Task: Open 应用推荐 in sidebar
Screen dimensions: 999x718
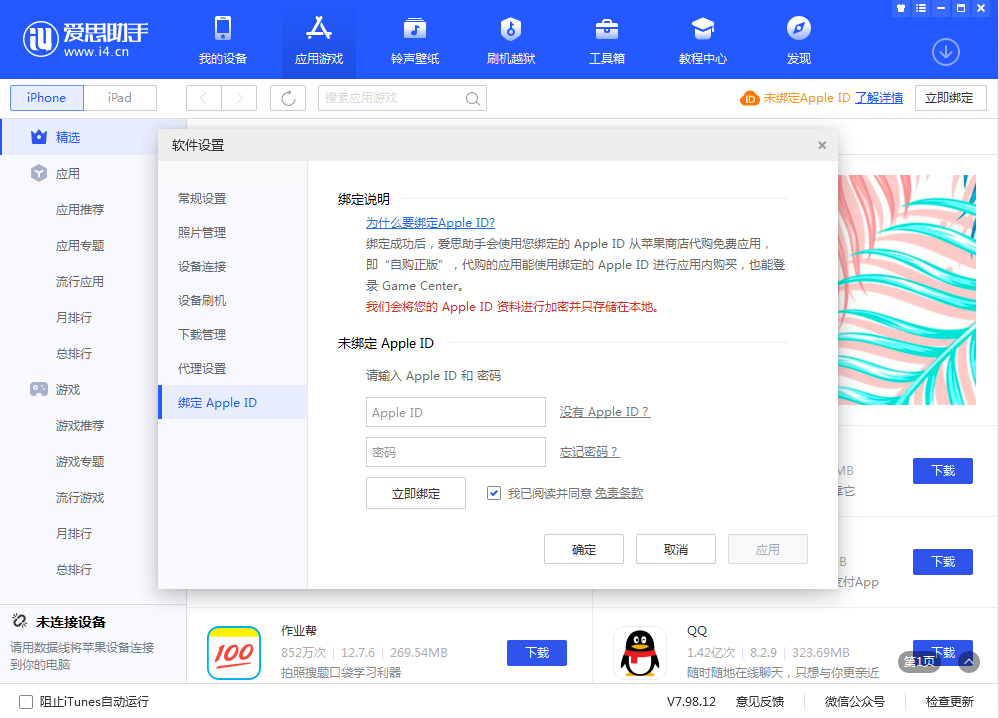Action: coord(80,210)
